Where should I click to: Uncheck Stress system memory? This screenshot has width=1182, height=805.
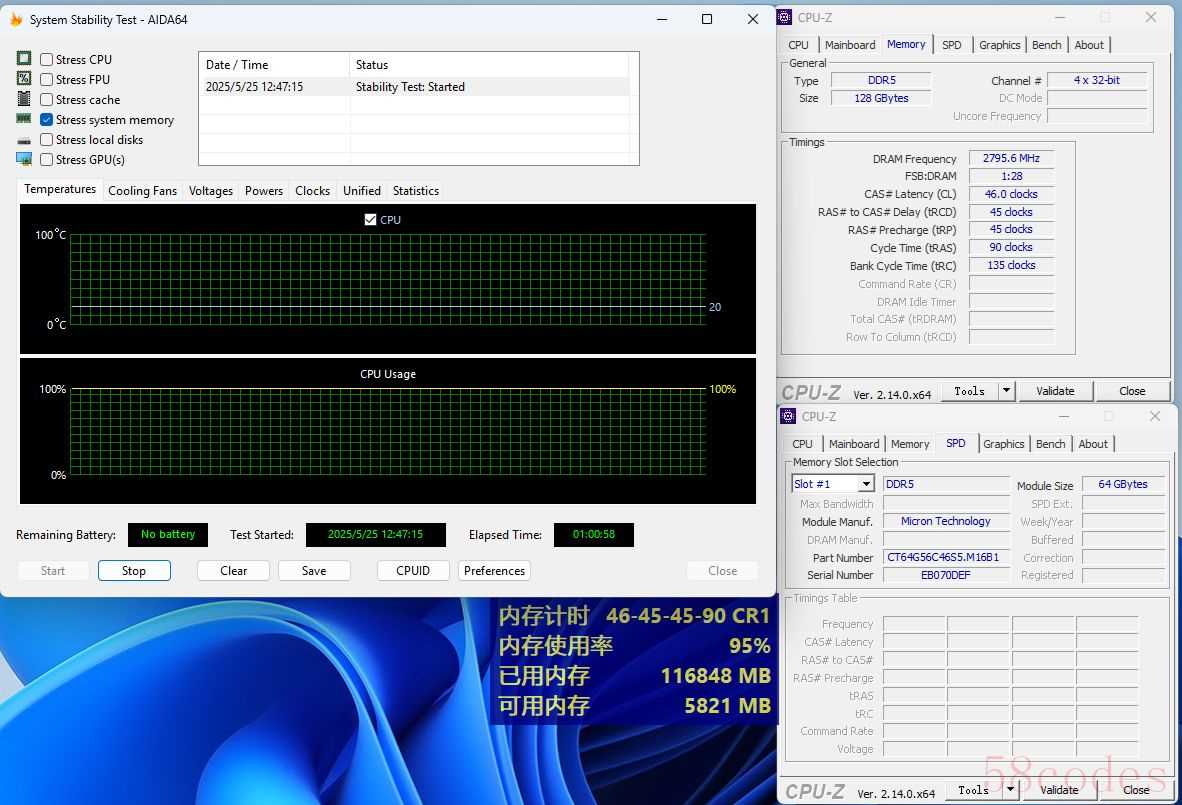point(47,120)
